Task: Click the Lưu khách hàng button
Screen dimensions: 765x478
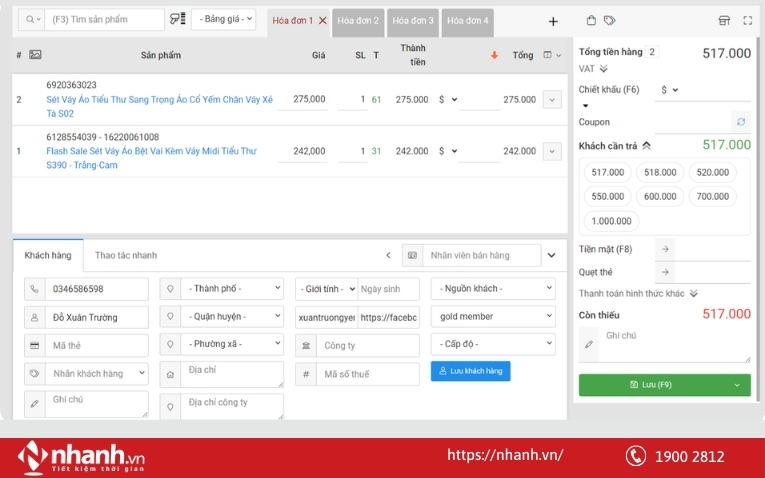Action: [470, 371]
